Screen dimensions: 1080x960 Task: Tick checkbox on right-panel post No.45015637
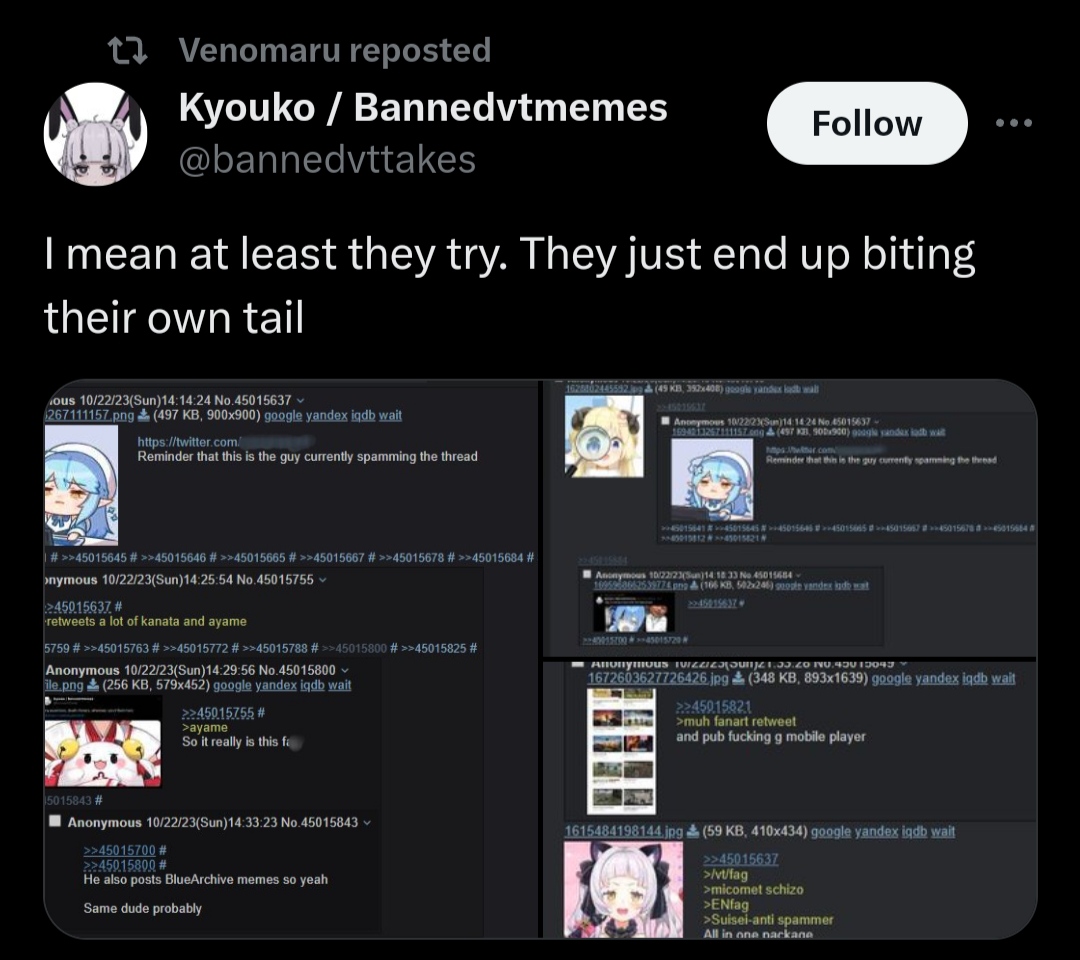click(665, 421)
